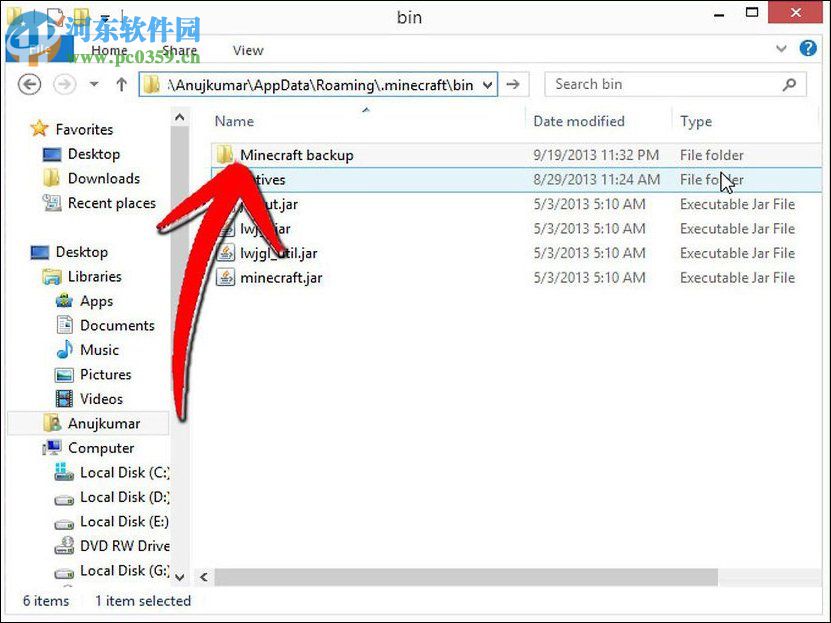
Task: Maximize the bin window
Action: point(752,12)
